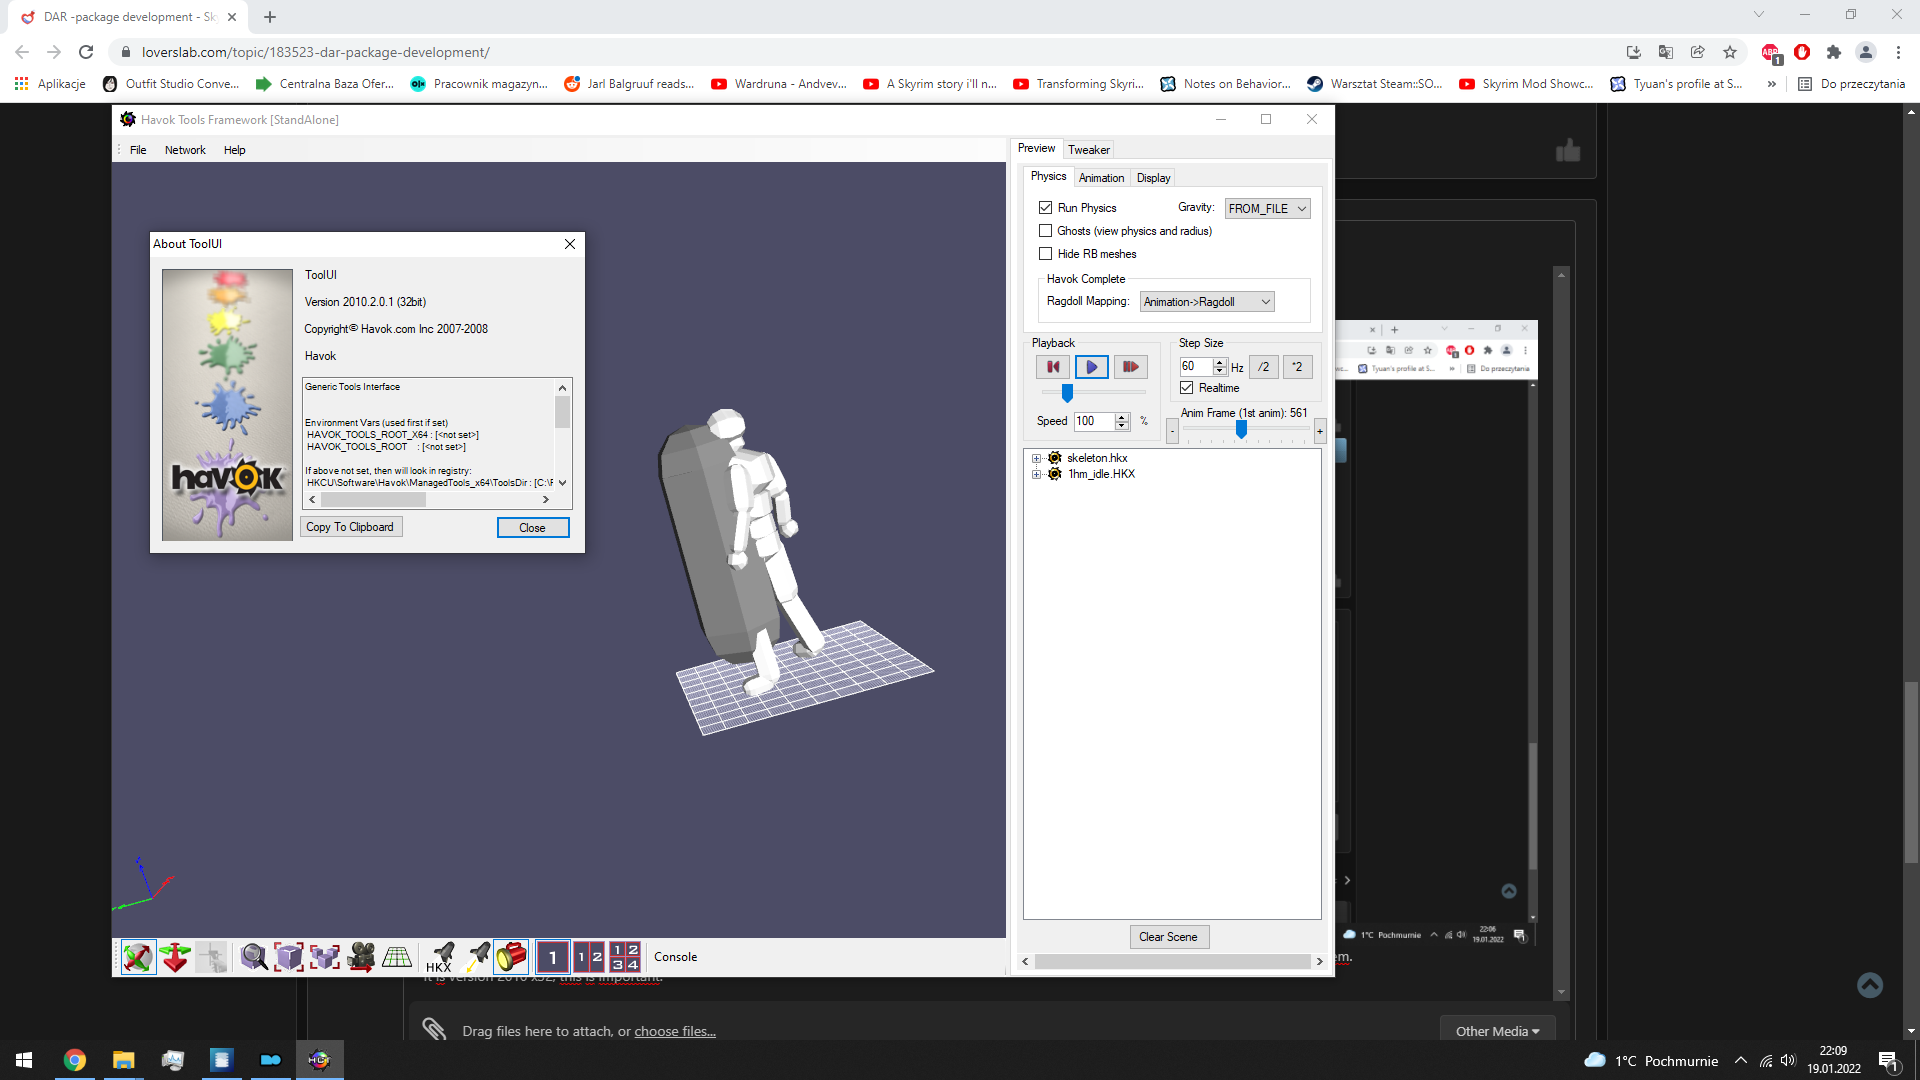The image size is (1920, 1080).
Task: Click the single cube frame-selection icon
Action: (289, 957)
